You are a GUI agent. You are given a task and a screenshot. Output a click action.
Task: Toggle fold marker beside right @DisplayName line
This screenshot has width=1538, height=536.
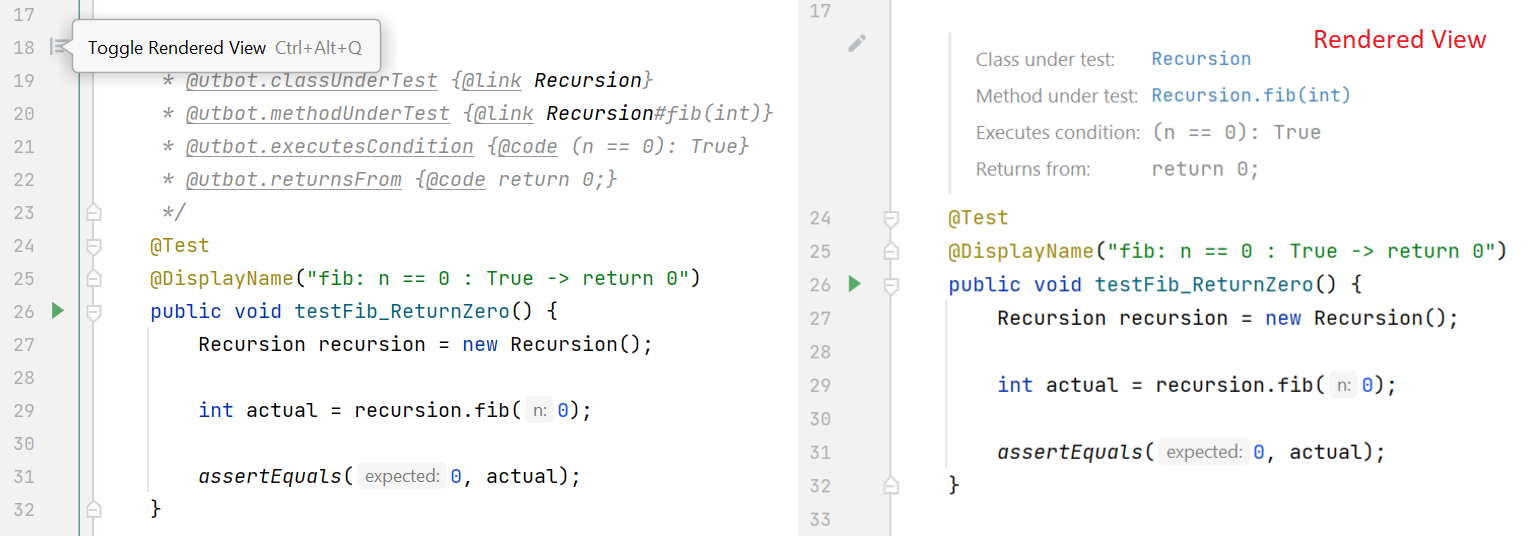click(x=891, y=251)
